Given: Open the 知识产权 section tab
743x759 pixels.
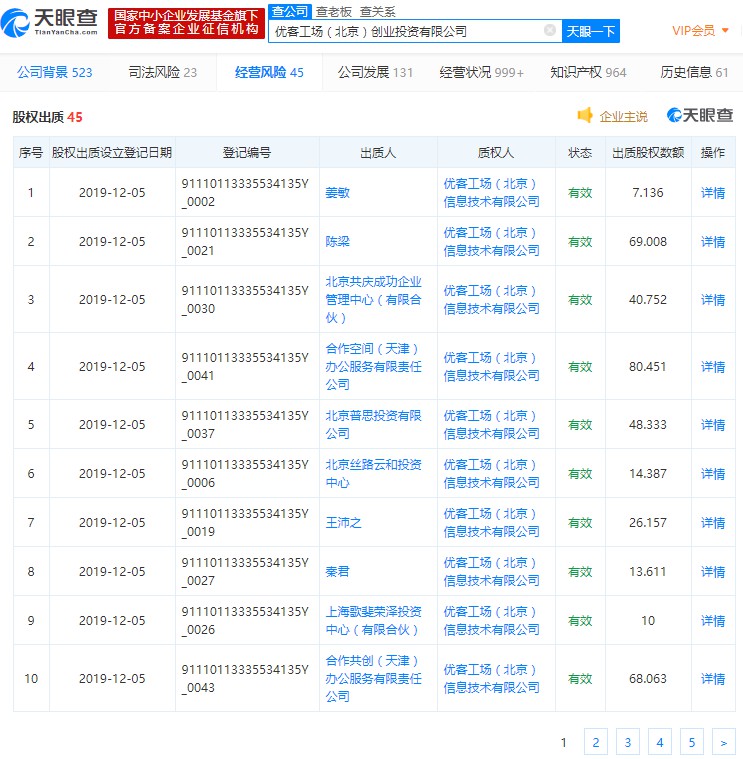Looking at the screenshot, I should coord(588,72).
